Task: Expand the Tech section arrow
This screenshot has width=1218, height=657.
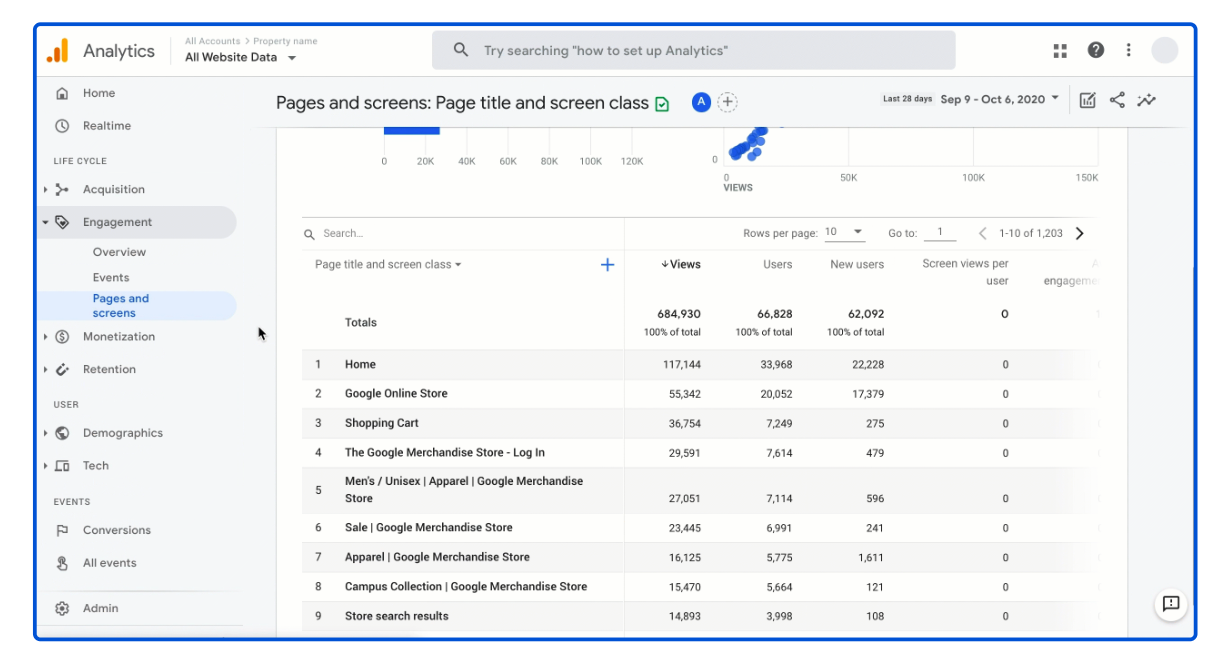Action: [45, 466]
